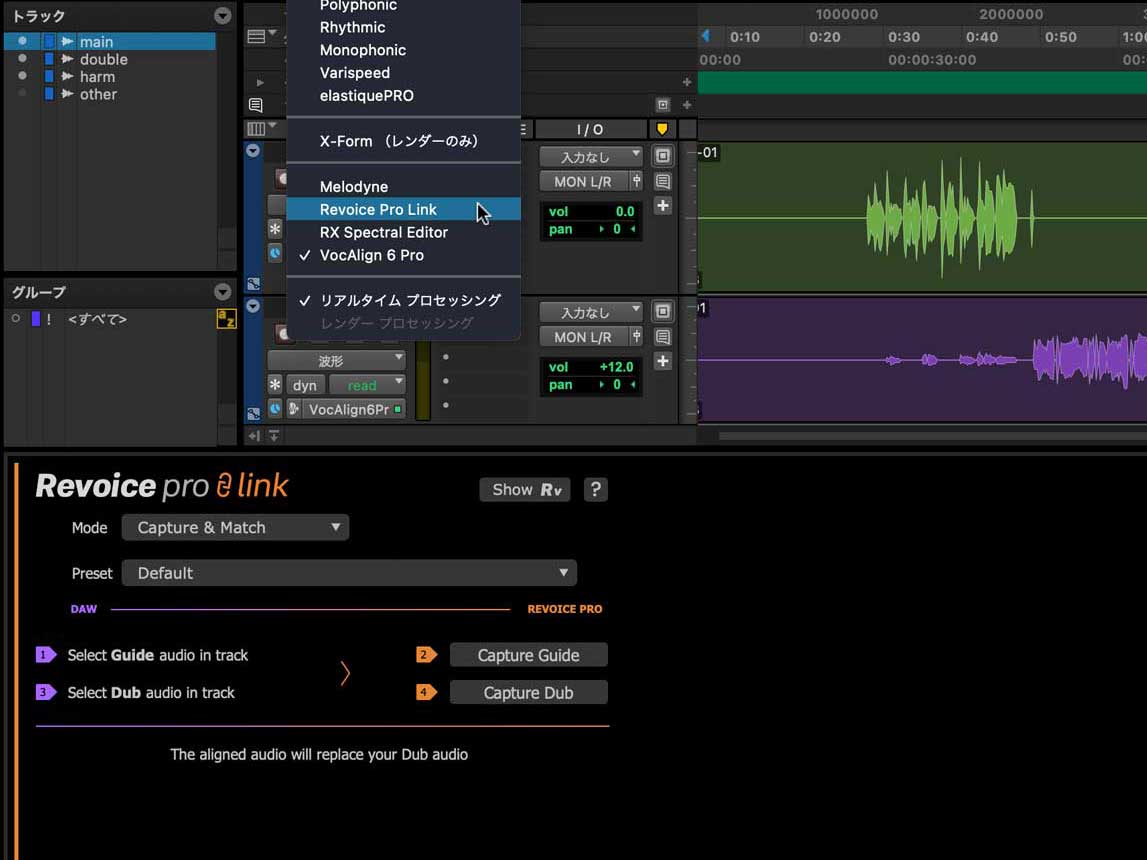Open the Preset Default dropdown
The image size is (1147, 860).
tap(349, 573)
